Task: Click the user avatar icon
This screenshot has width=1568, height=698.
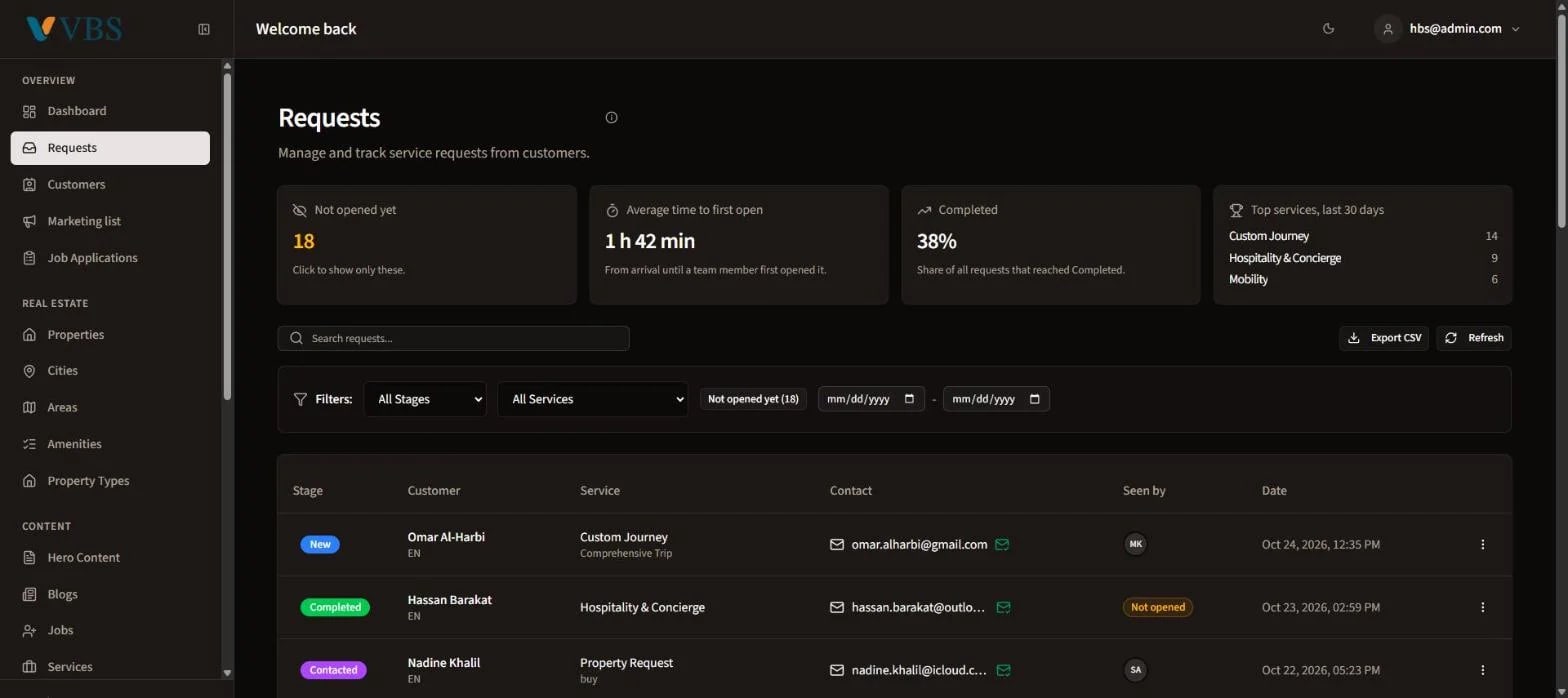Action: (x=1387, y=29)
